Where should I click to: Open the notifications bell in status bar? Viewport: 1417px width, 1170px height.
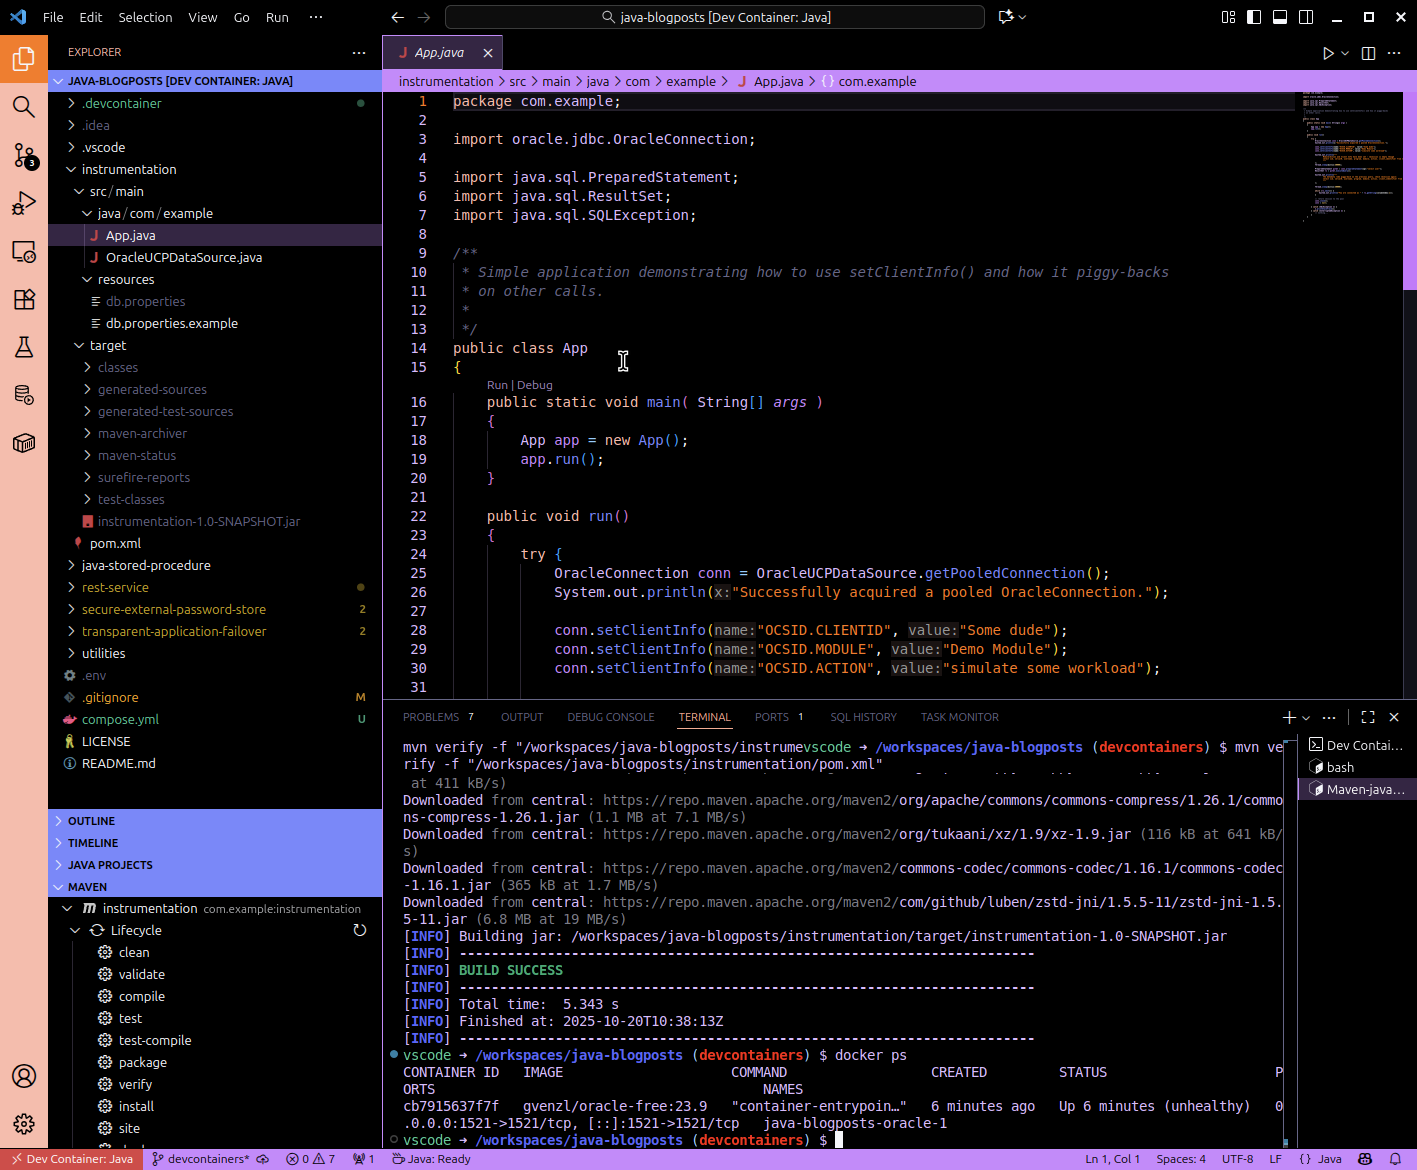(x=1395, y=1159)
